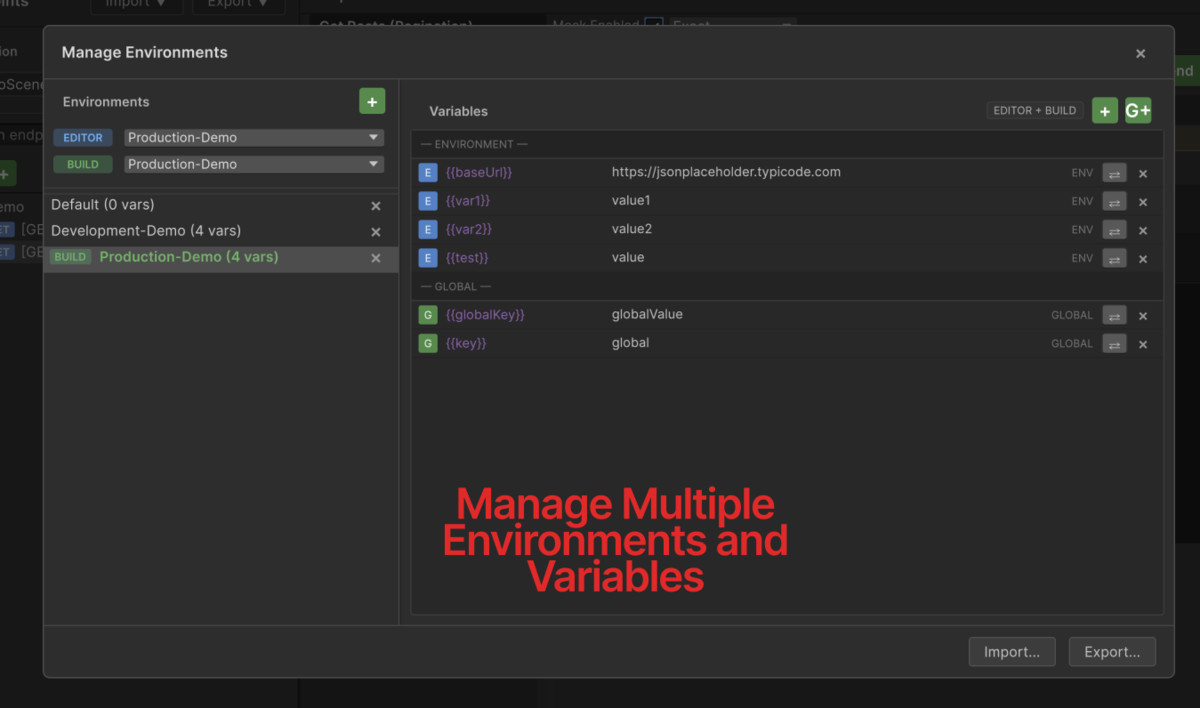Delete the Production-Demo environment
Image resolution: width=1200 pixels, height=708 pixels.
[x=376, y=258]
